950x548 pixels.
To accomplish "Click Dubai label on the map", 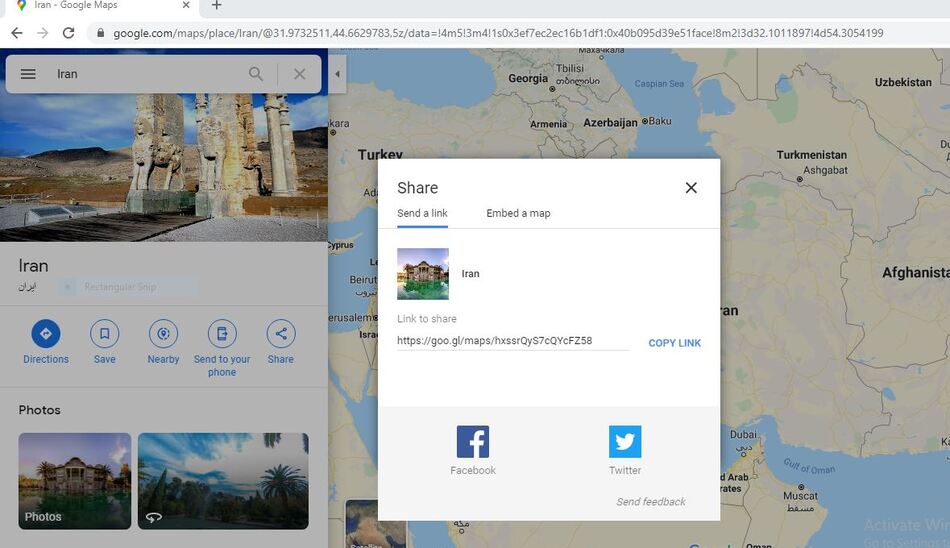I will [743, 435].
